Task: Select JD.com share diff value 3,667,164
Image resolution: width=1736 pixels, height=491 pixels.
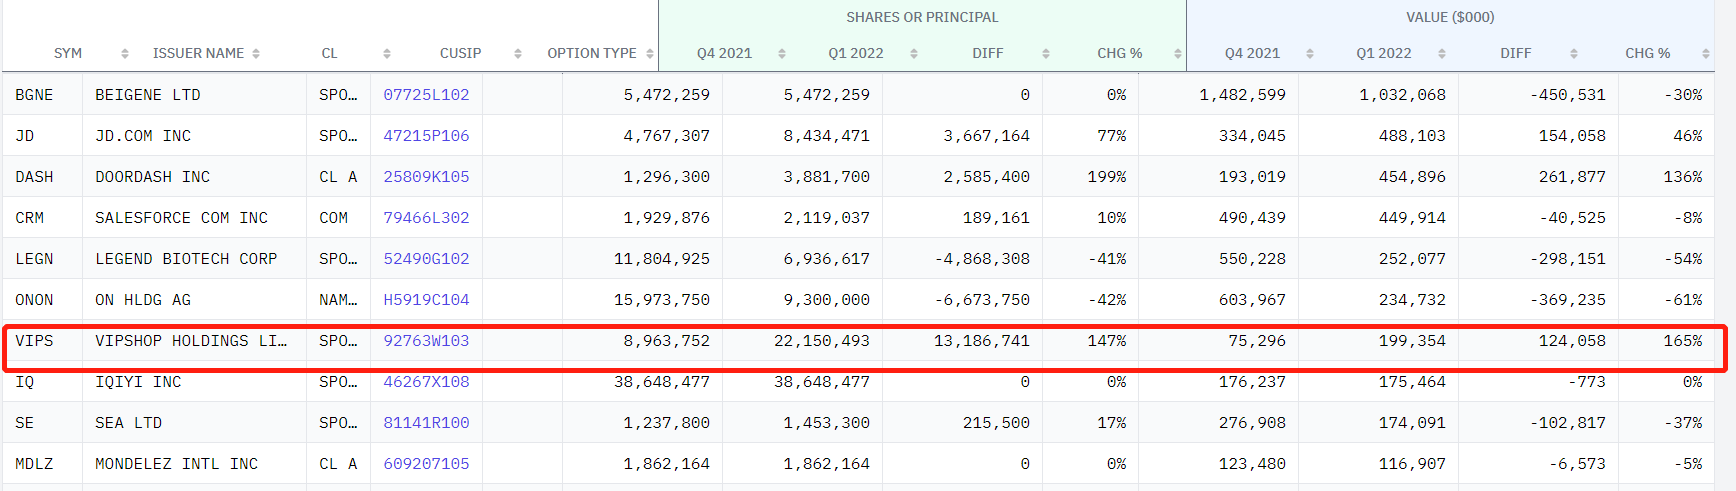Action: coord(986,136)
